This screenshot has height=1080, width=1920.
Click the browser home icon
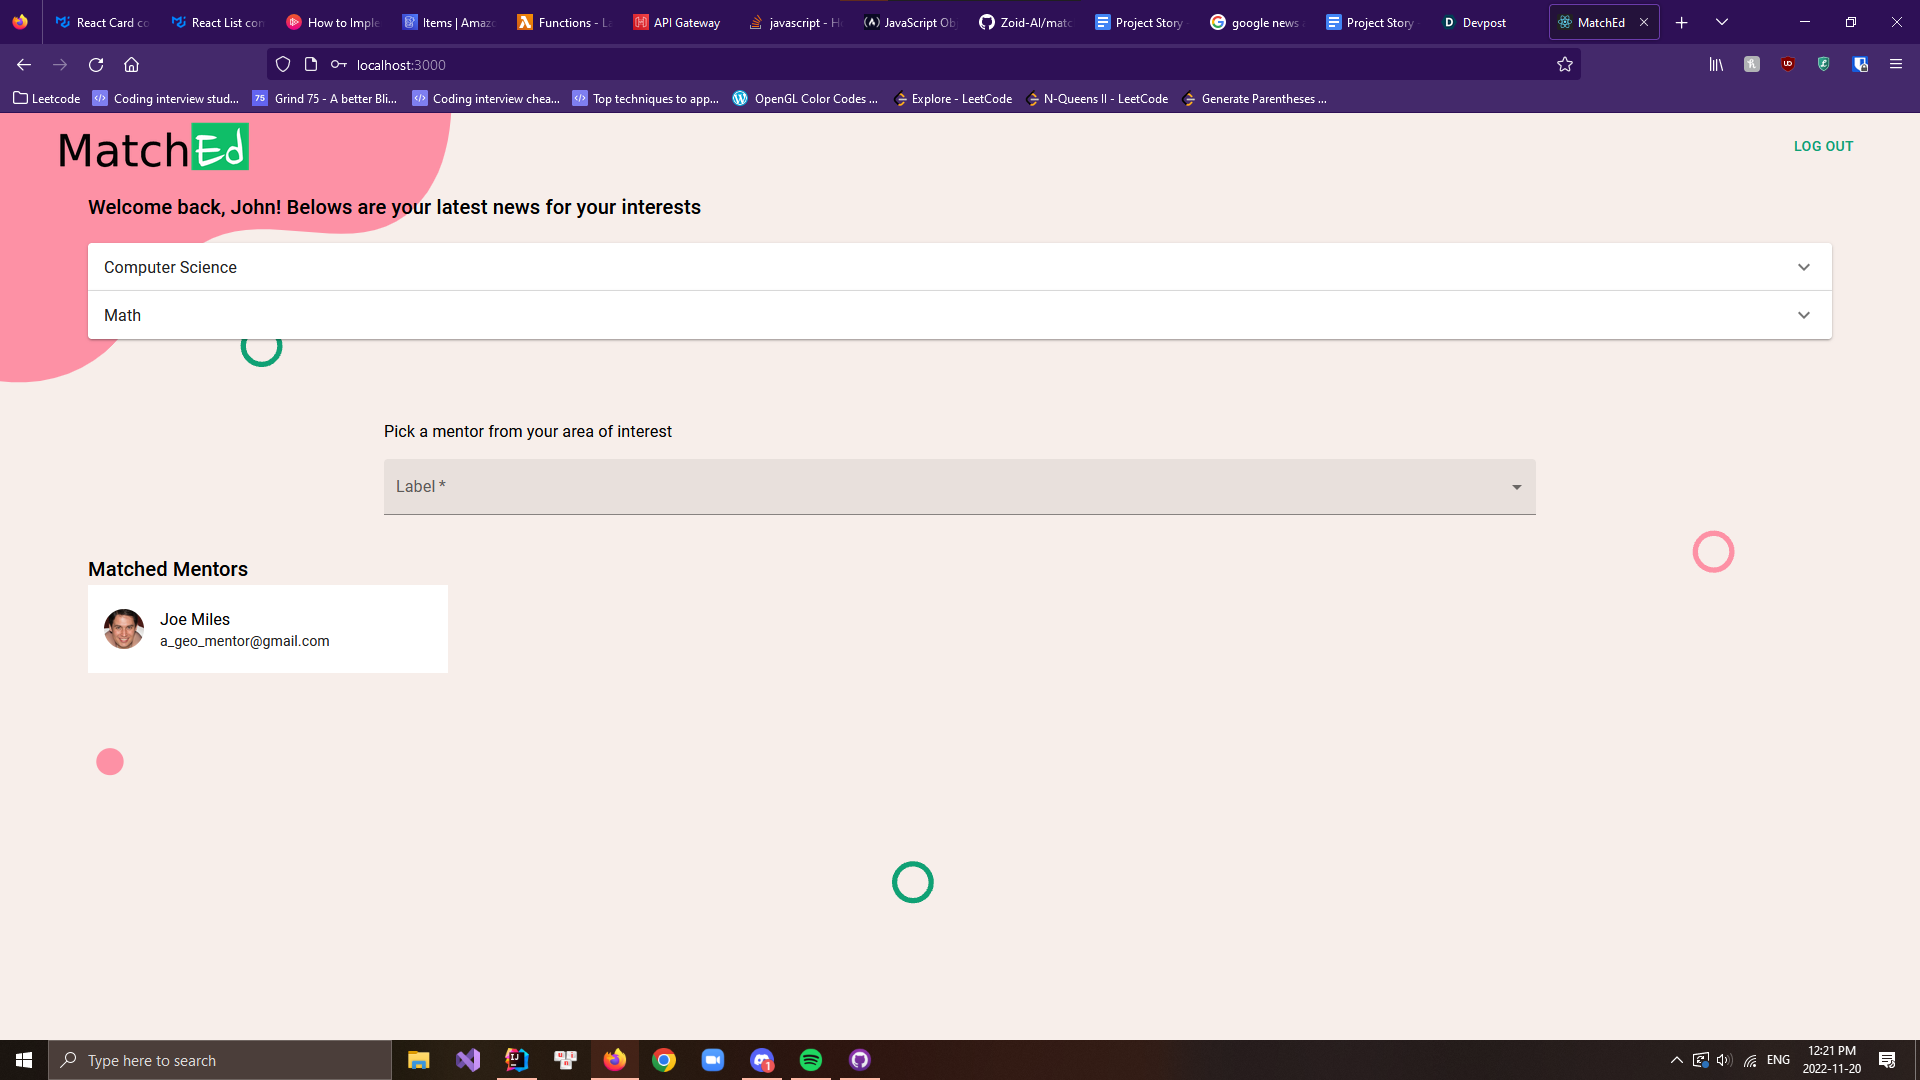(x=131, y=65)
